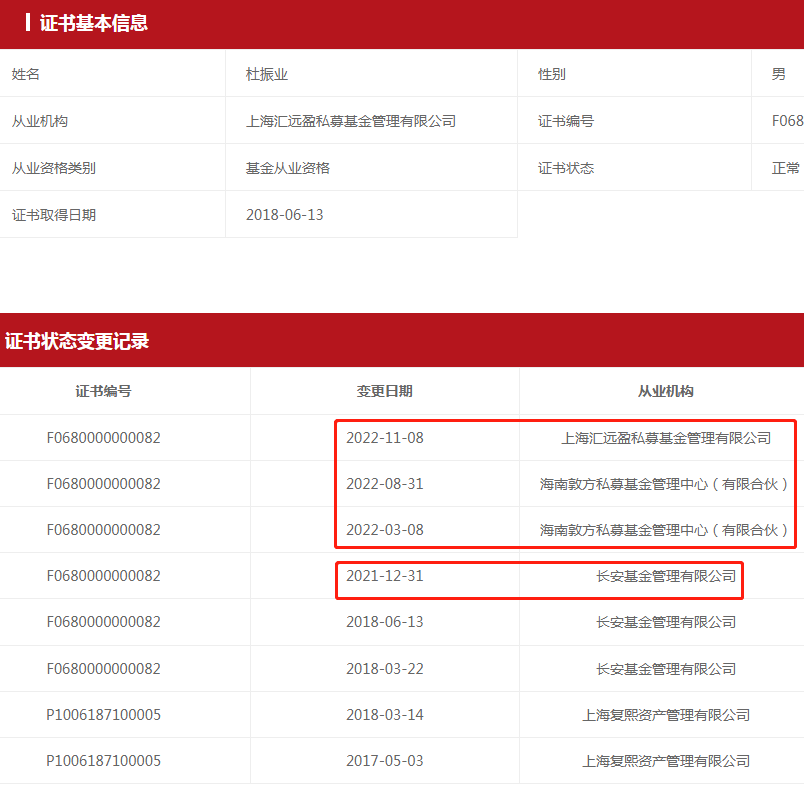Click P1006187100005 in the 2018-03-14 row
The image size is (804, 791).
[x=104, y=715]
